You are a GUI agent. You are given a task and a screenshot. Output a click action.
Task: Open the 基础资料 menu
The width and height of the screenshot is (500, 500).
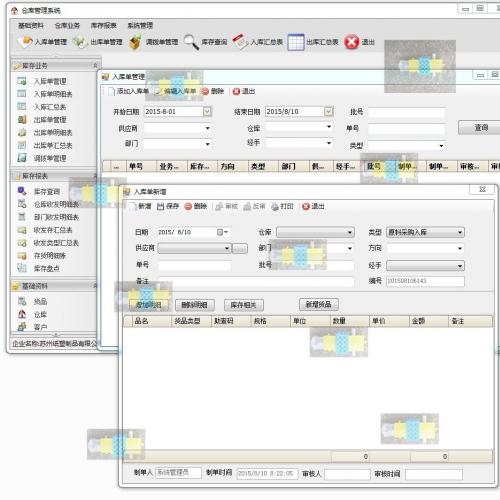click(x=31, y=25)
